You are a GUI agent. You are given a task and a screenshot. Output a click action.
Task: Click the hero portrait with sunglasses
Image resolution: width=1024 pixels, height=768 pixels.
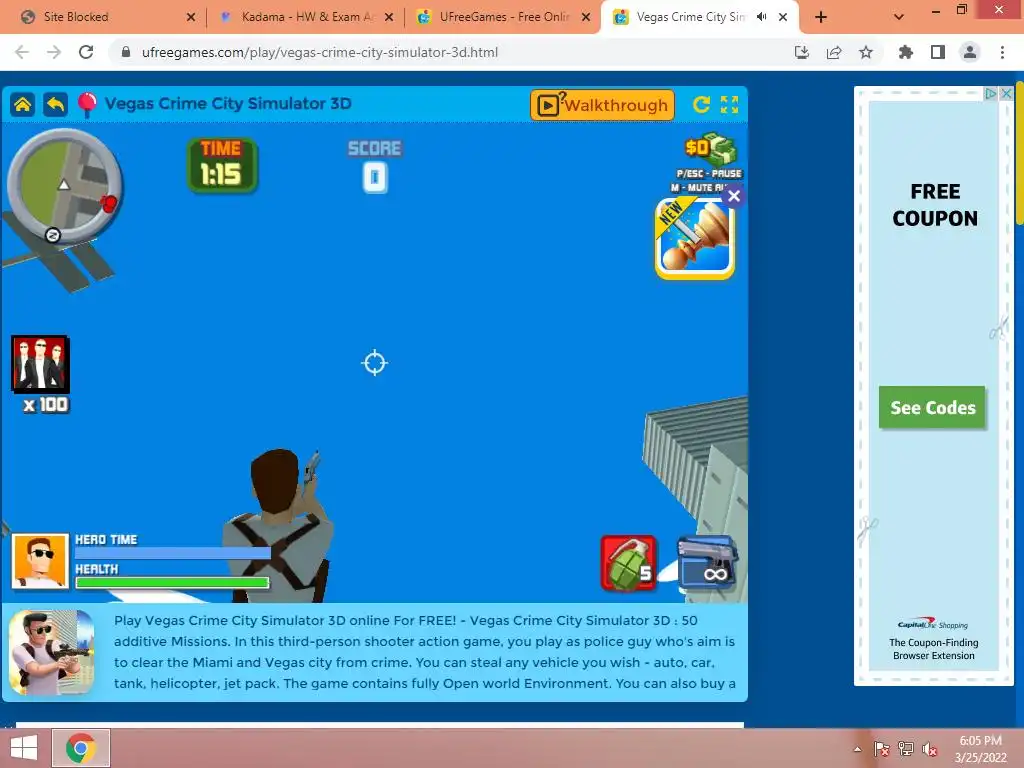40,561
